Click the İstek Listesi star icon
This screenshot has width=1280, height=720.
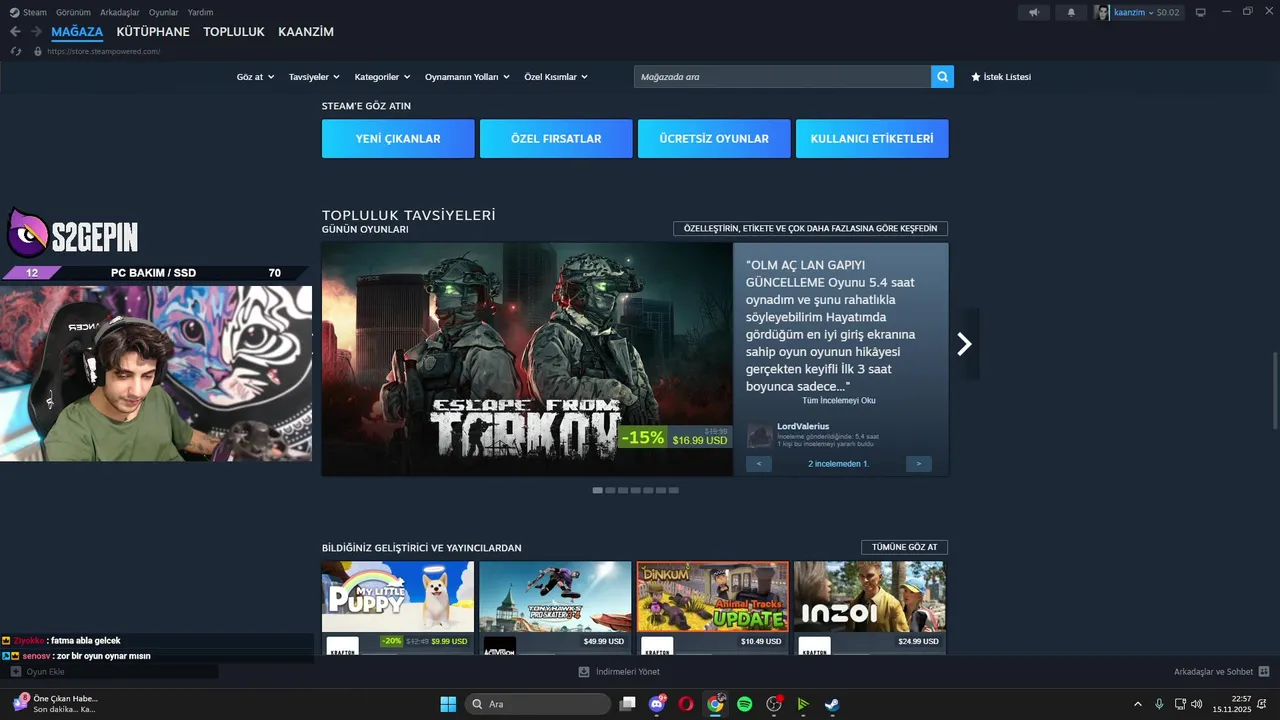click(976, 77)
